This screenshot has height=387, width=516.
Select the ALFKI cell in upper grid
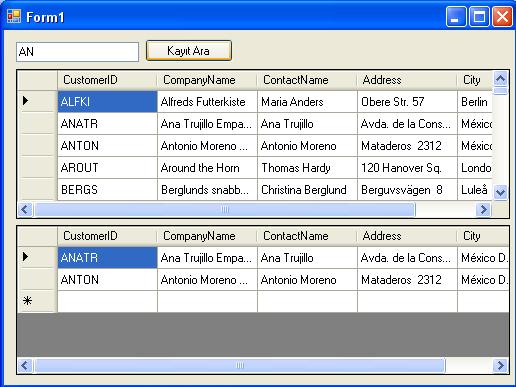point(107,101)
